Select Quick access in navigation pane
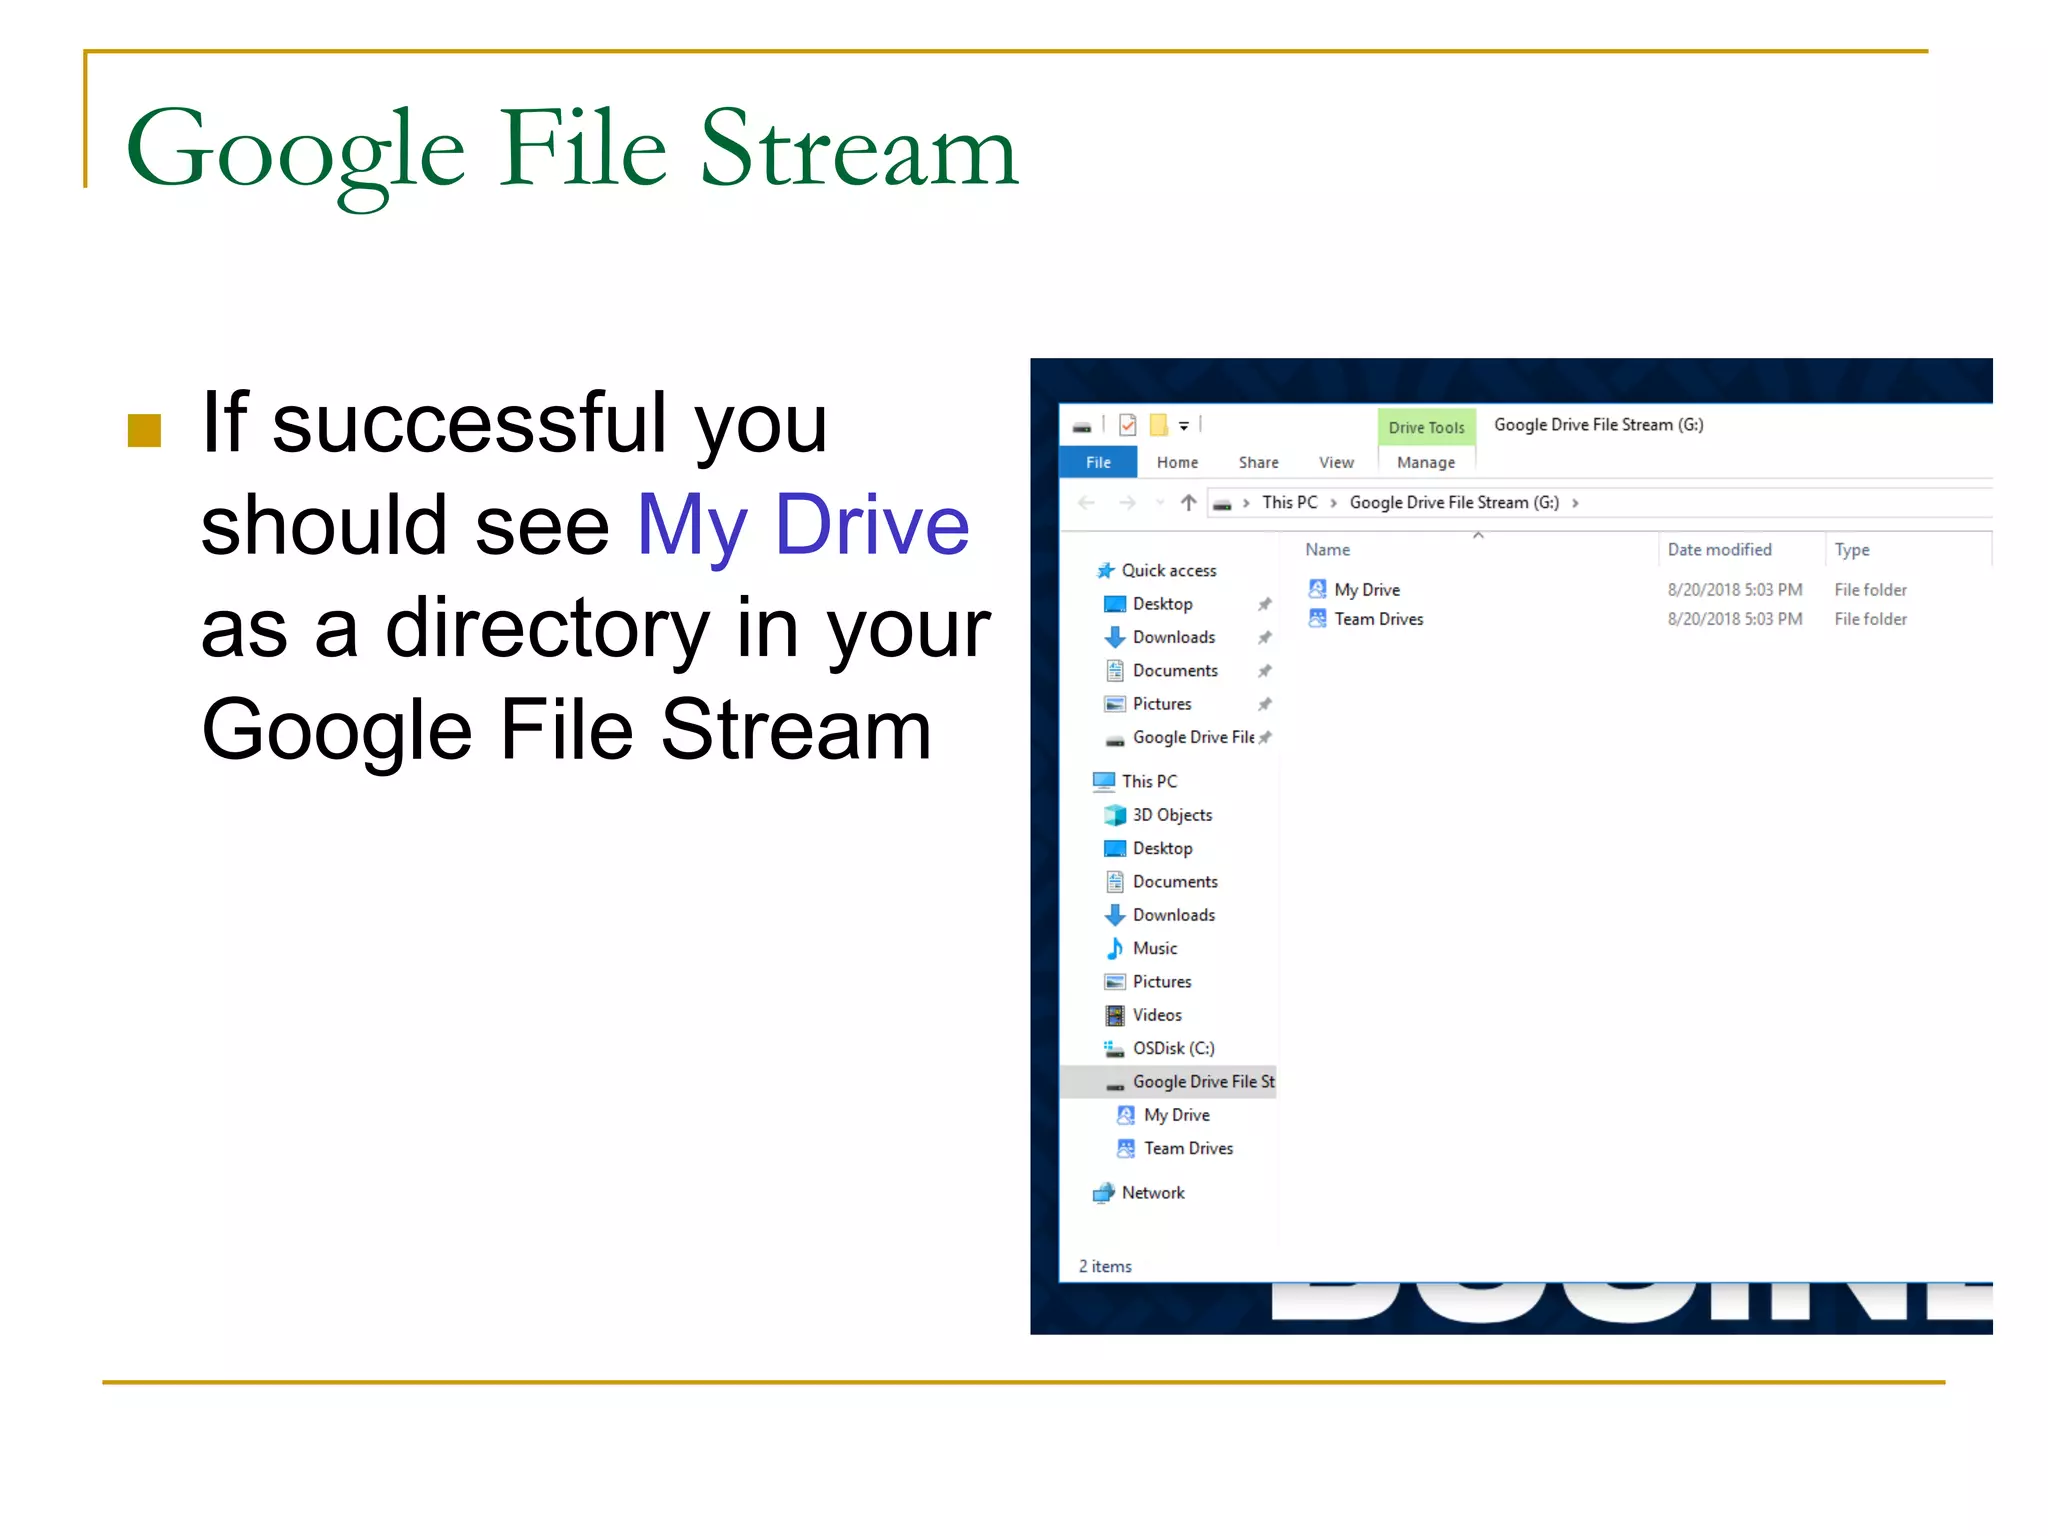 click(x=1168, y=570)
